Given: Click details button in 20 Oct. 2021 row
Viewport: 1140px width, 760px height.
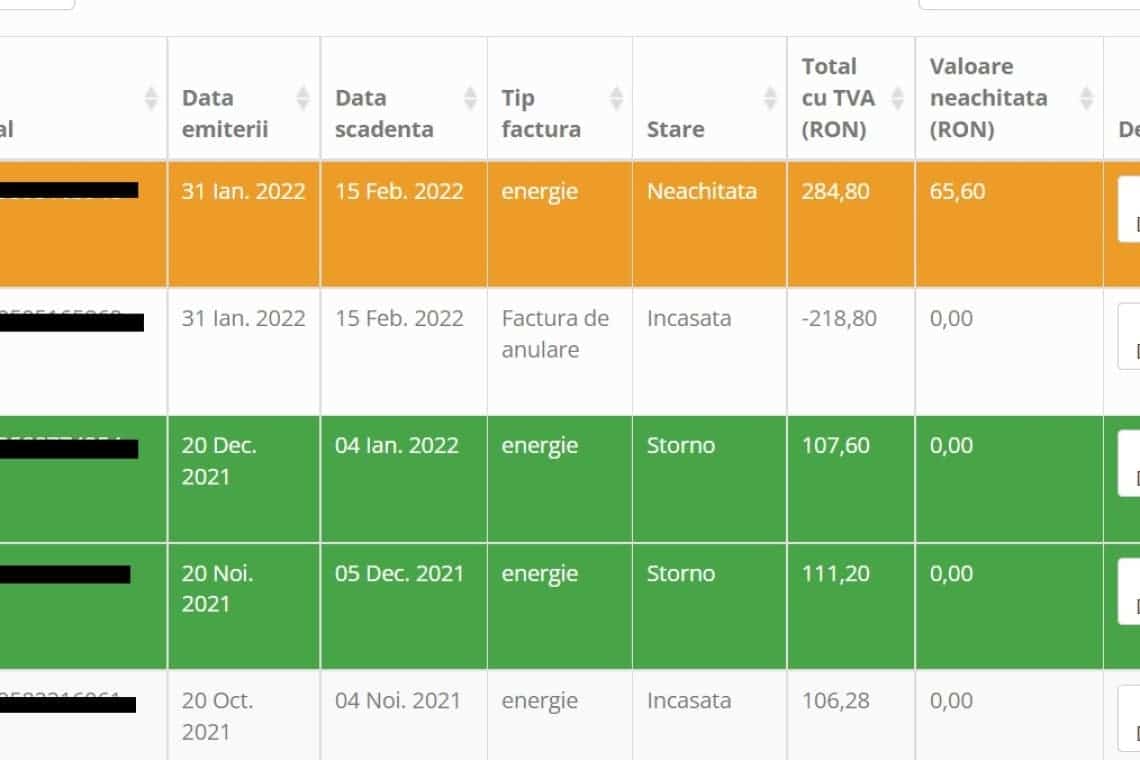Looking at the screenshot, I should tap(1129, 718).
